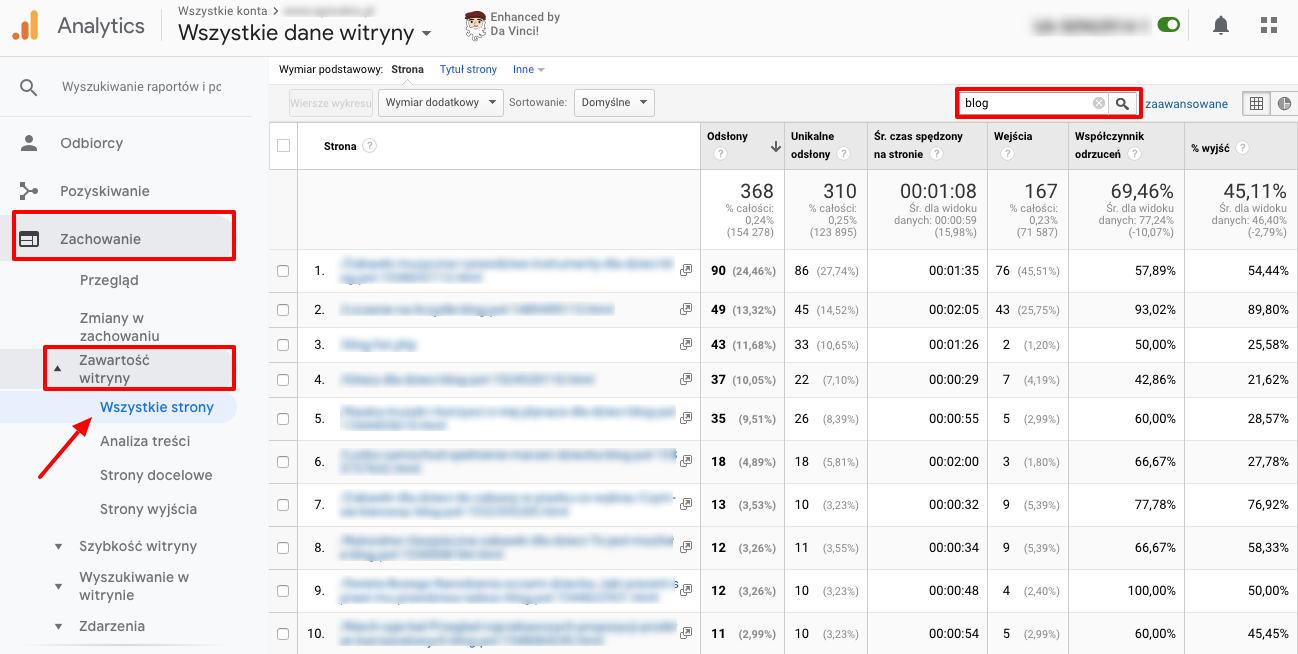This screenshot has height=654, width=1298.
Task: Click the report search field in sidebar
Action: 140,87
